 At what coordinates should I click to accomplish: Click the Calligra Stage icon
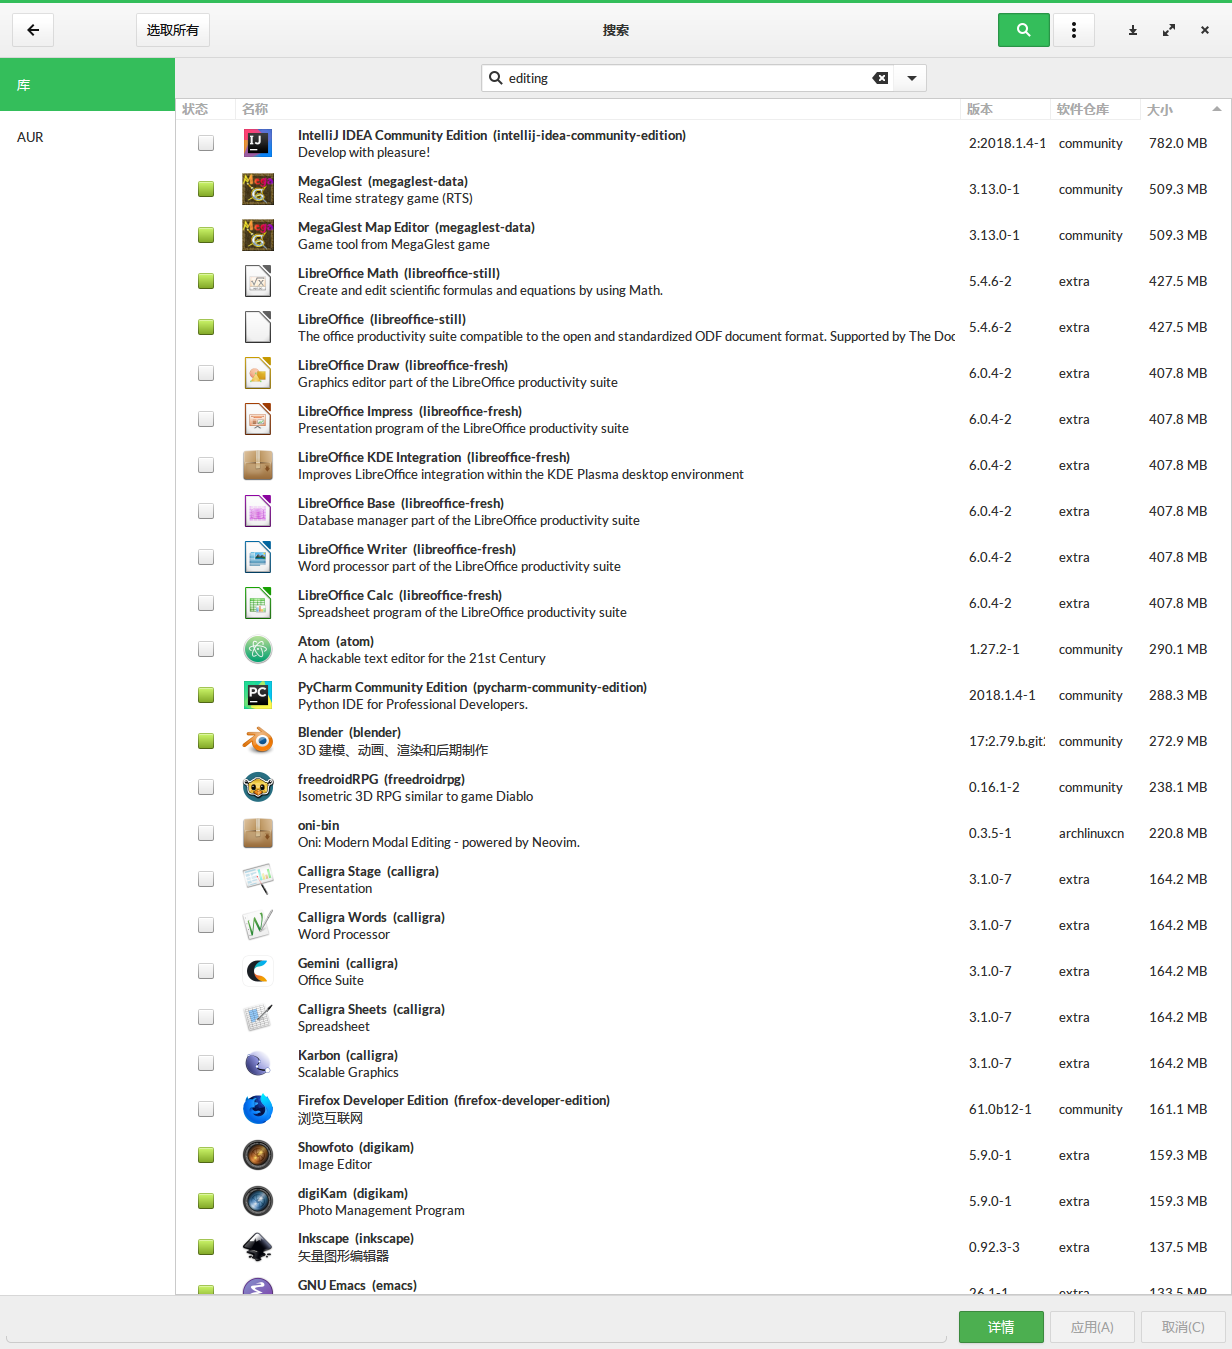(258, 879)
